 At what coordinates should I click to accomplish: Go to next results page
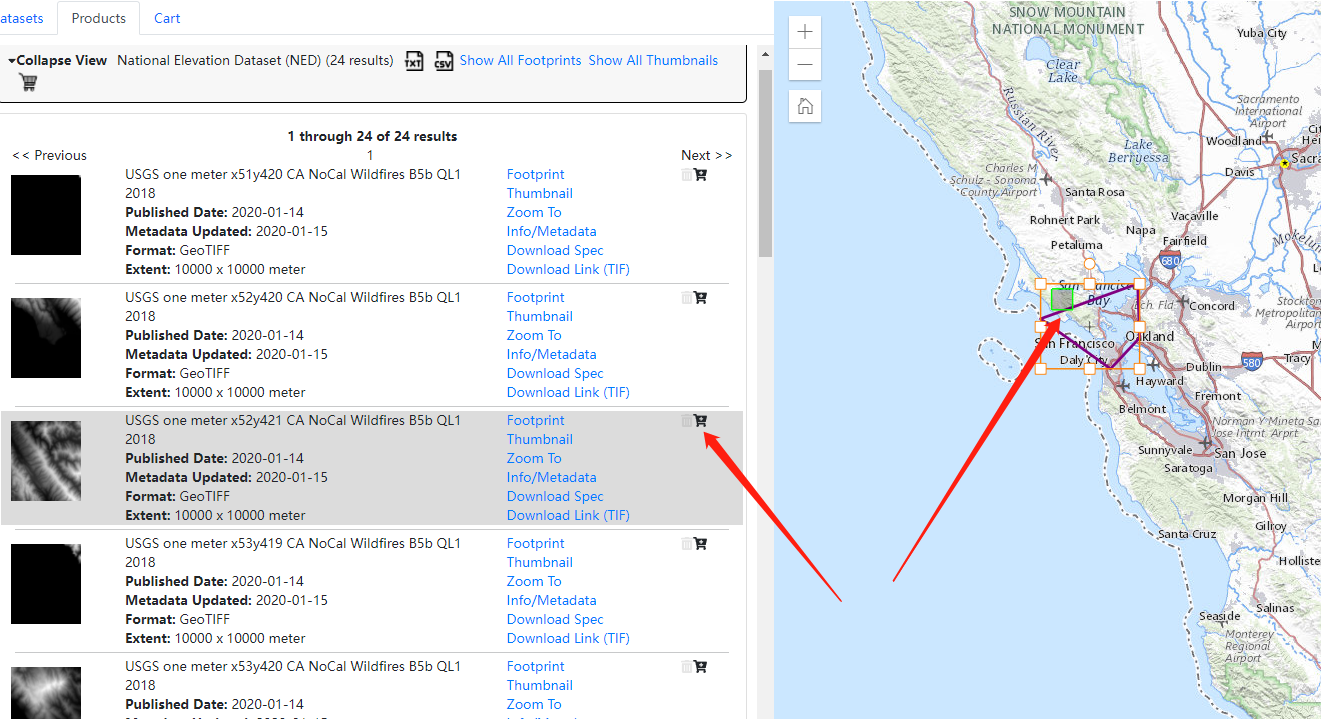click(x=706, y=155)
